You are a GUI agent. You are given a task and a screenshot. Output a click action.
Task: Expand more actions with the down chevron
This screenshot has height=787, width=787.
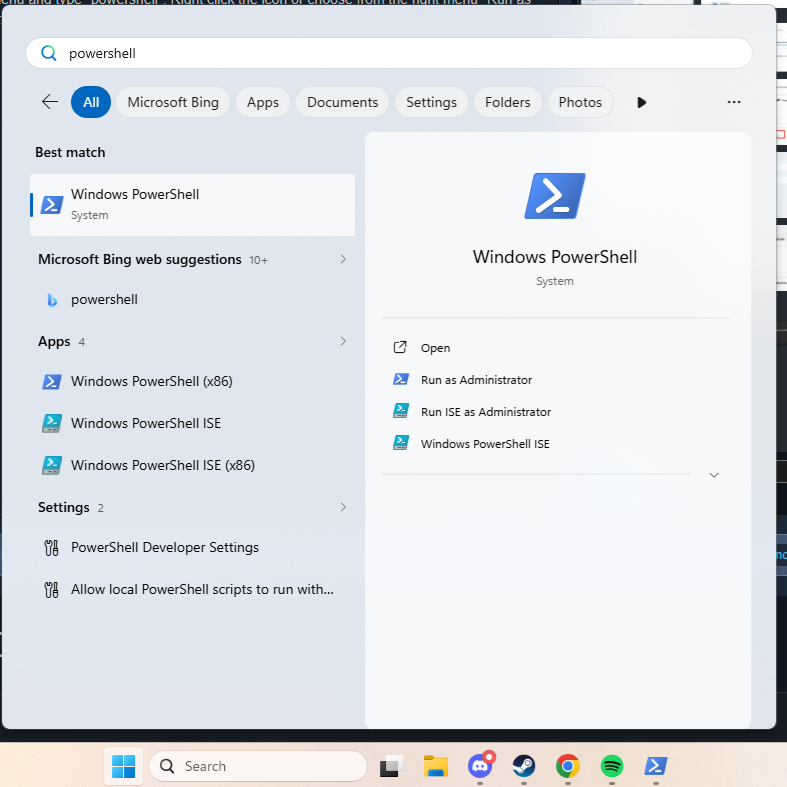tap(714, 475)
